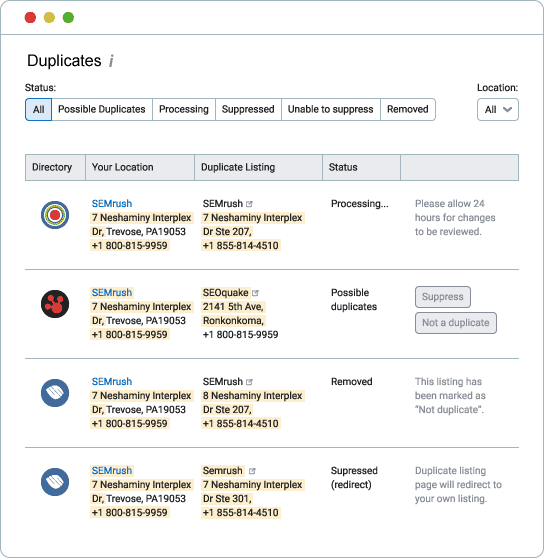The width and height of the screenshot is (544, 558).
Task: Click the red close window button
Action: (x=30, y=17)
